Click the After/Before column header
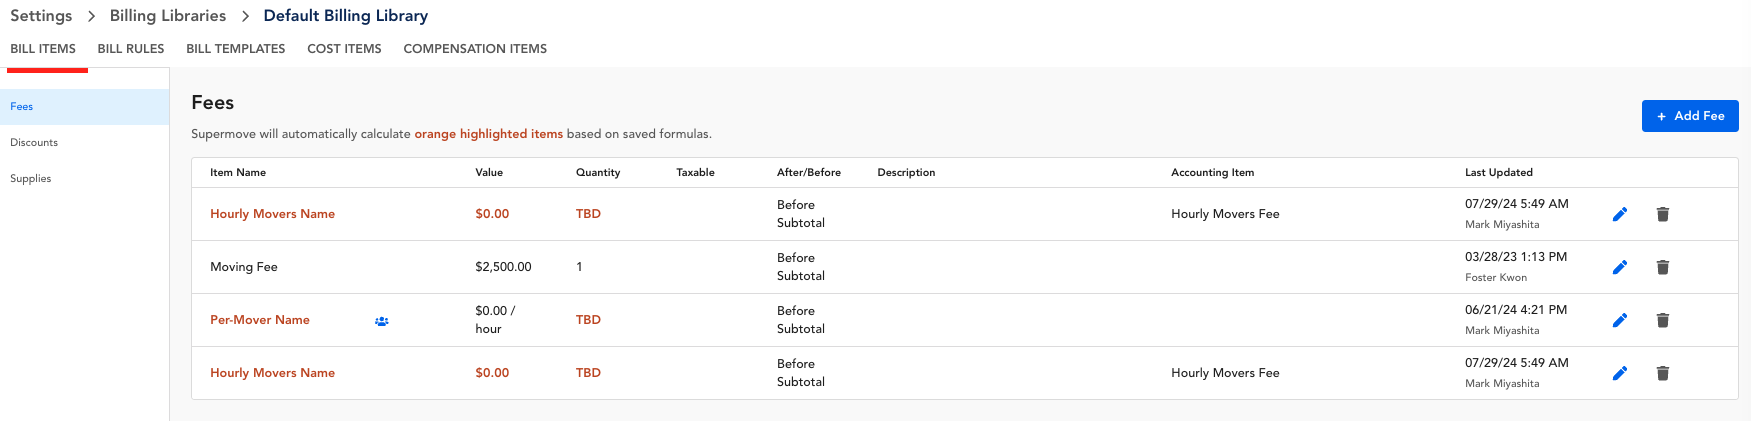 click(809, 173)
